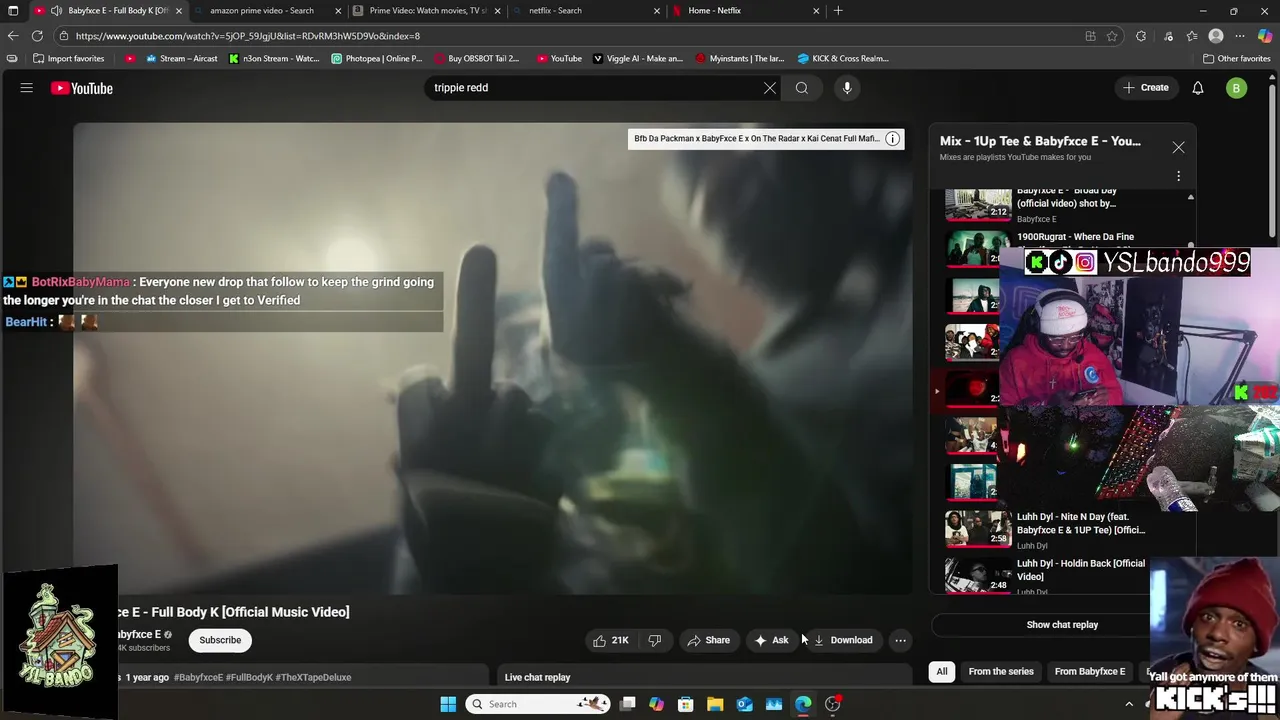Click the #BabyfxceE hashtag in the description
The image size is (1280, 720).
[198, 678]
